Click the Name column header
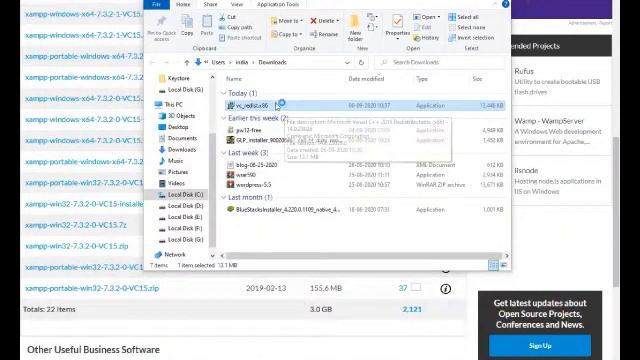The height and width of the screenshot is (360, 640). point(234,79)
